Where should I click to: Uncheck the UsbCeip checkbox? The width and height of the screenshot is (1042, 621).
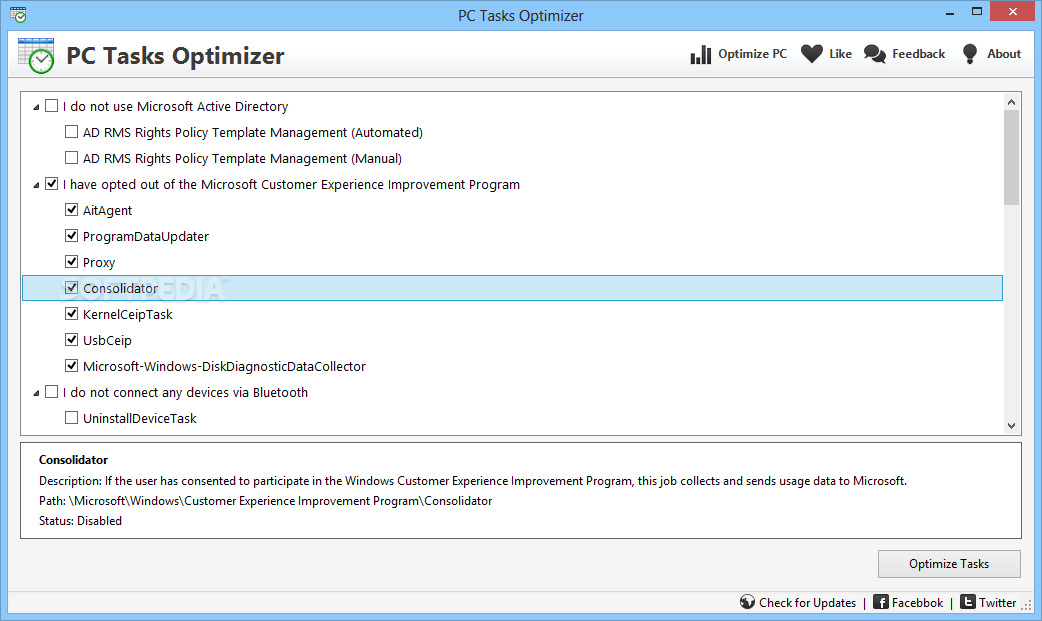71,339
